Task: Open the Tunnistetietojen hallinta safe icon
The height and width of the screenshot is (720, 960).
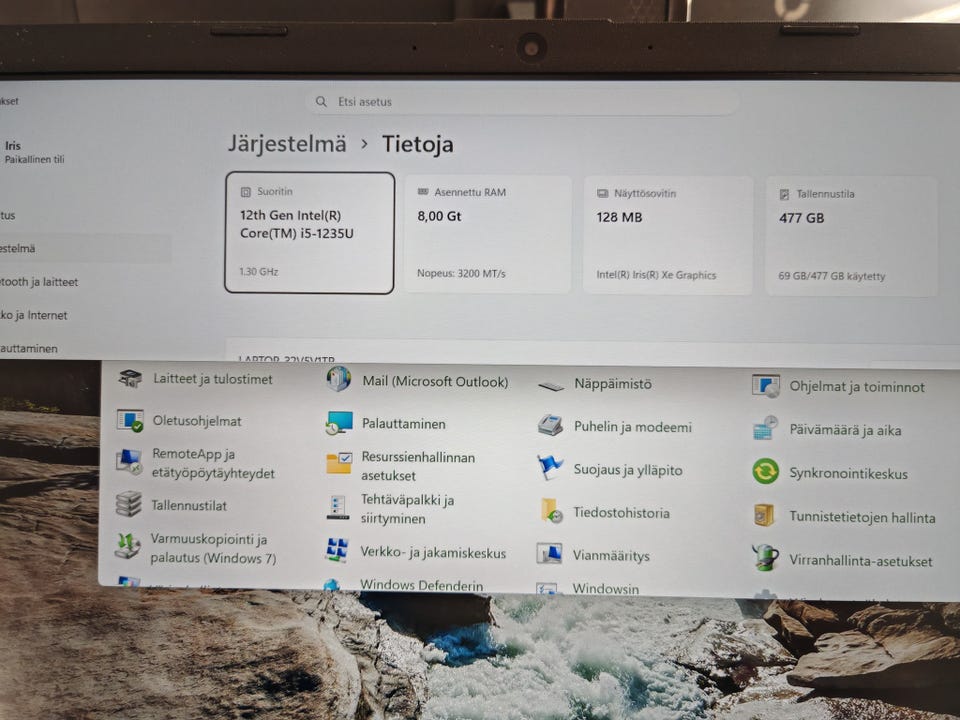Action: [764, 515]
